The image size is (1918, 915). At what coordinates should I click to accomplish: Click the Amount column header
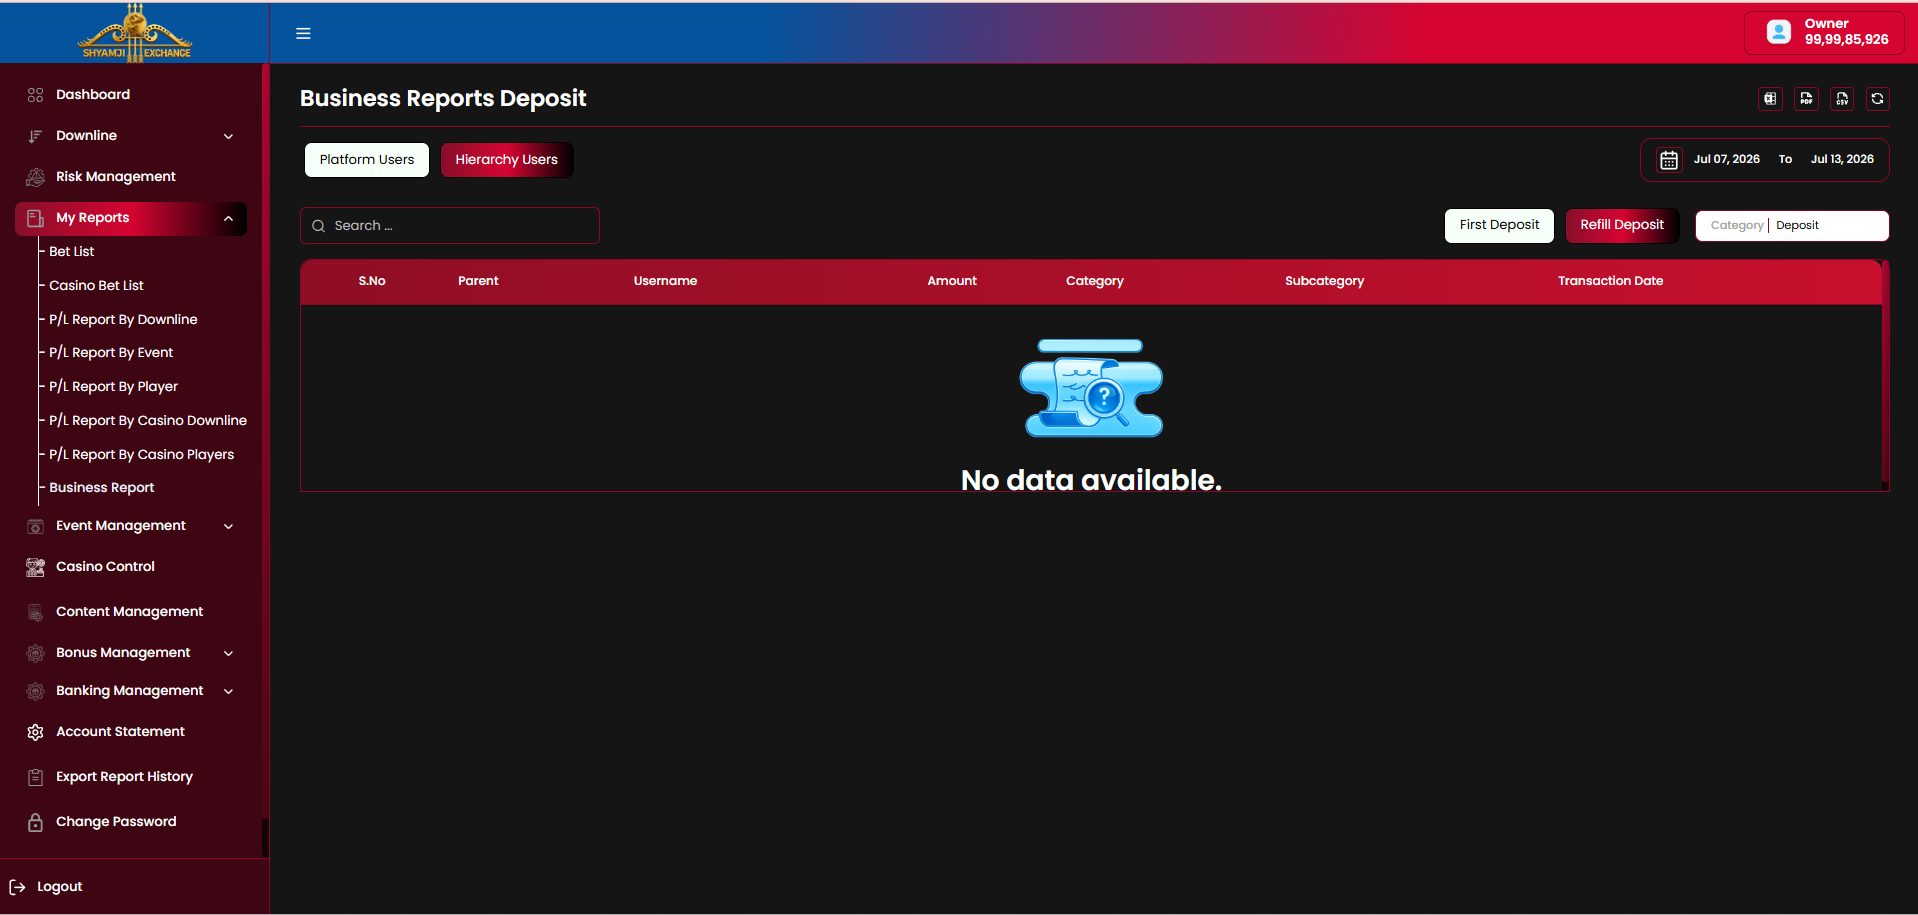952,281
